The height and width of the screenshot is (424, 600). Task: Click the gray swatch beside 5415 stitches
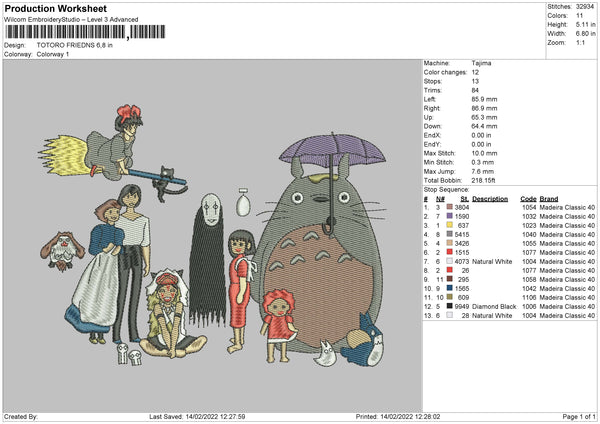tap(450, 234)
